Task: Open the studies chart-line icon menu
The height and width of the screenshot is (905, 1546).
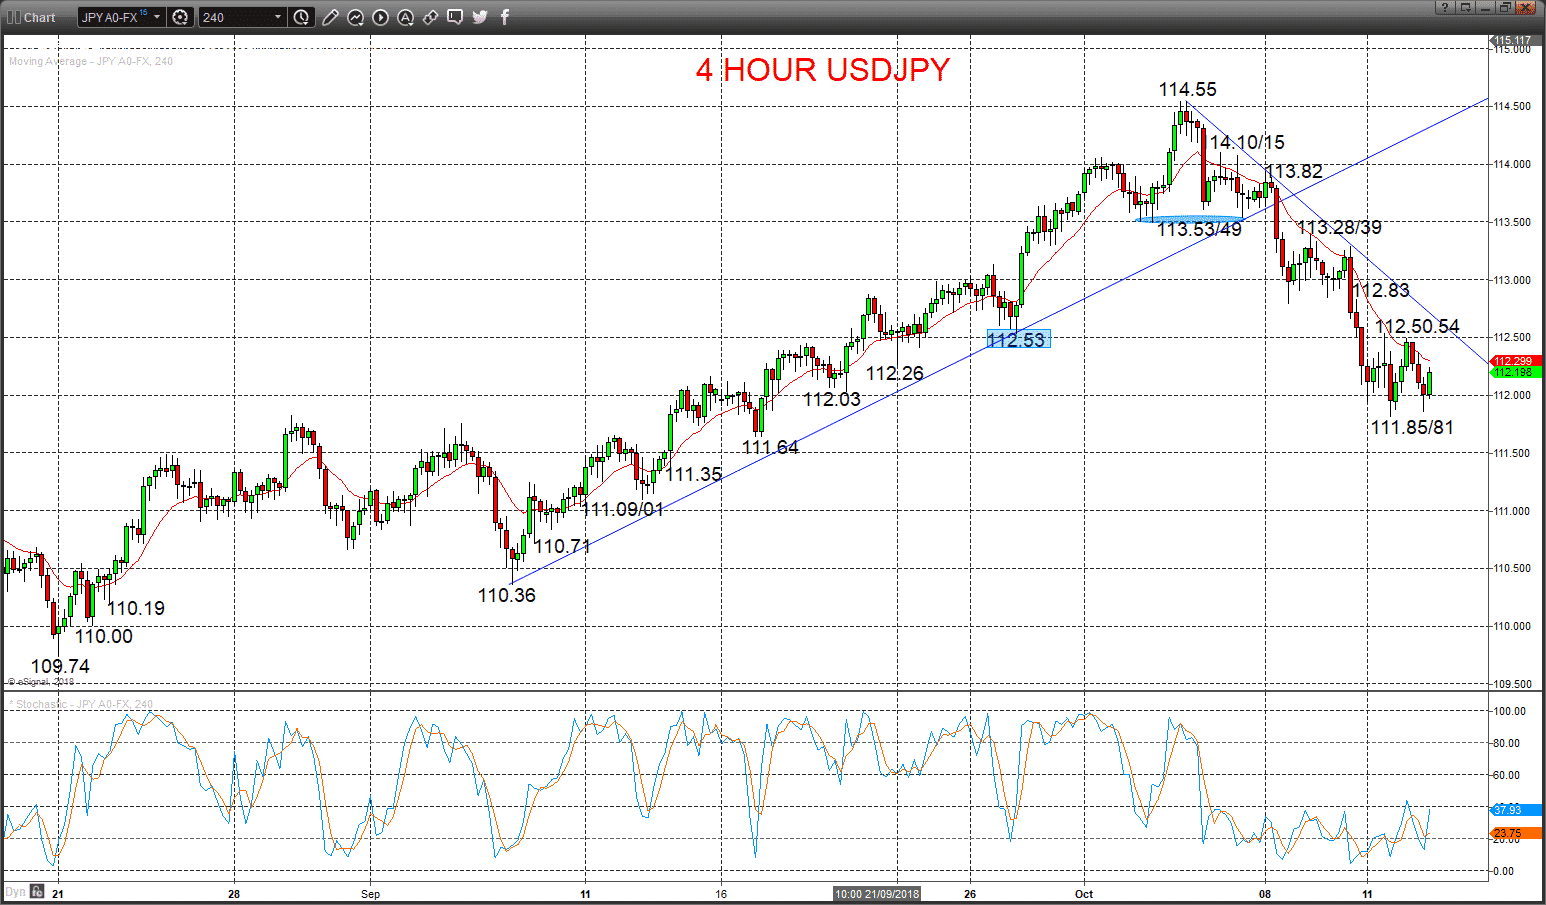Action: coord(355,17)
